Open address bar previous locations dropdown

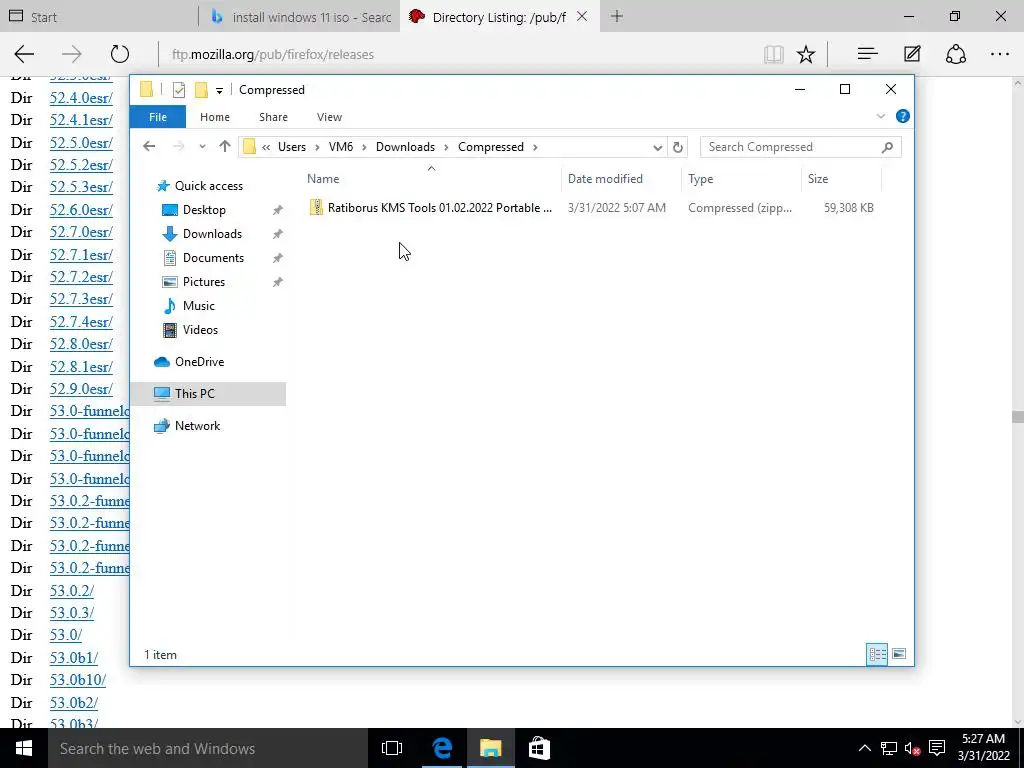click(658, 147)
